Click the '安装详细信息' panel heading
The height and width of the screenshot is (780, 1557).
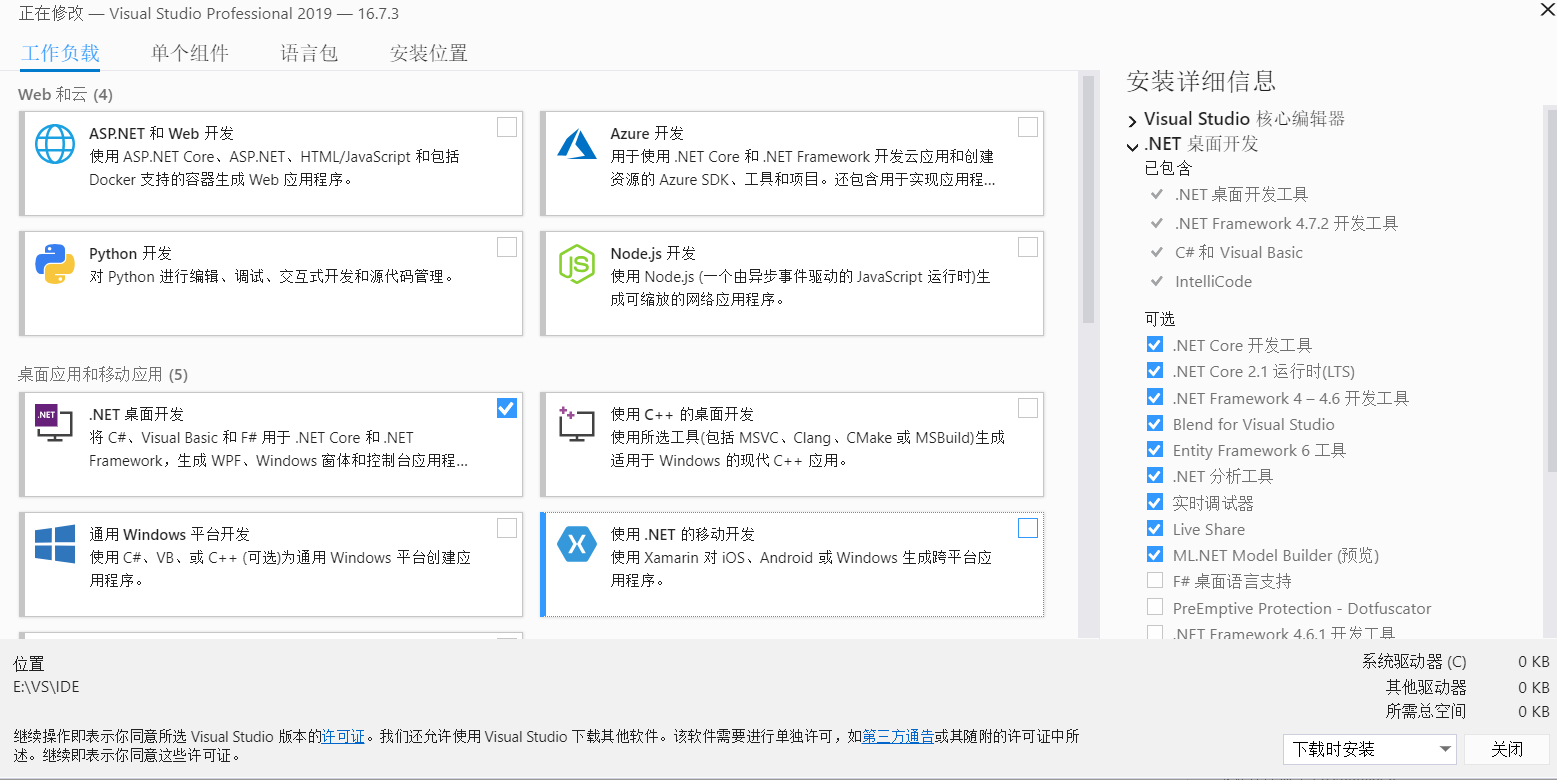[1201, 81]
